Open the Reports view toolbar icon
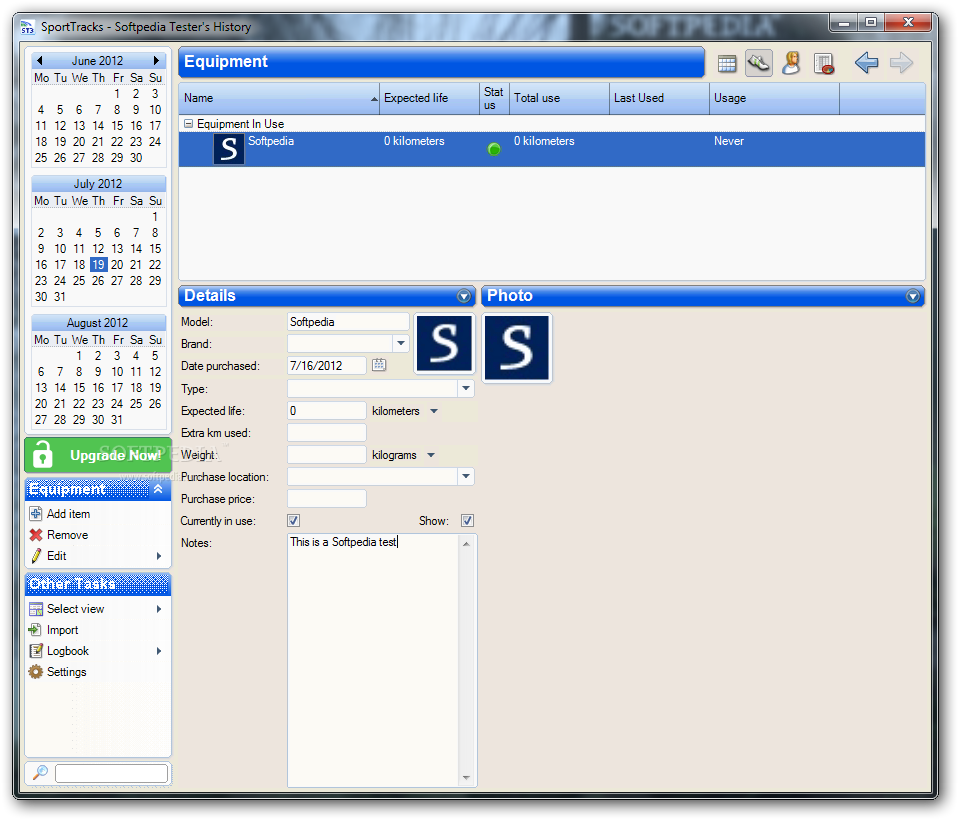959x820 pixels. point(824,63)
